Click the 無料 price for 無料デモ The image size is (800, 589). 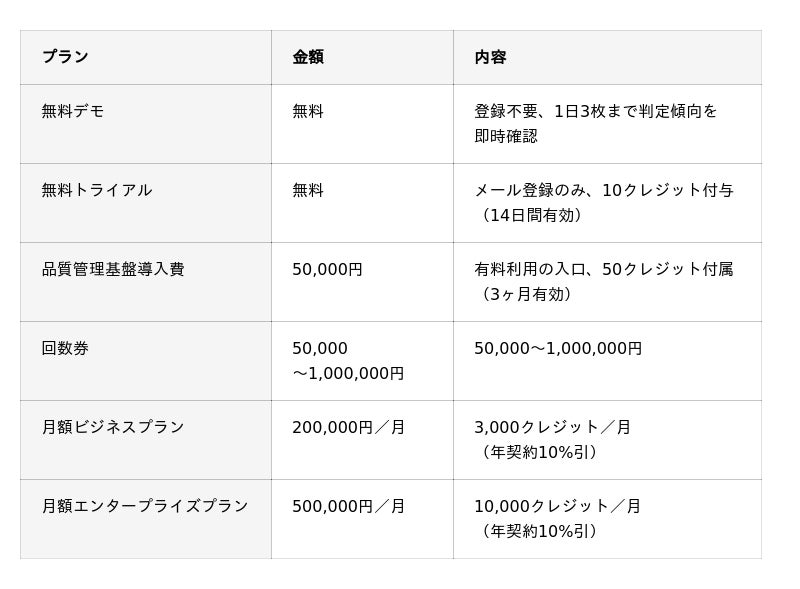point(308,111)
